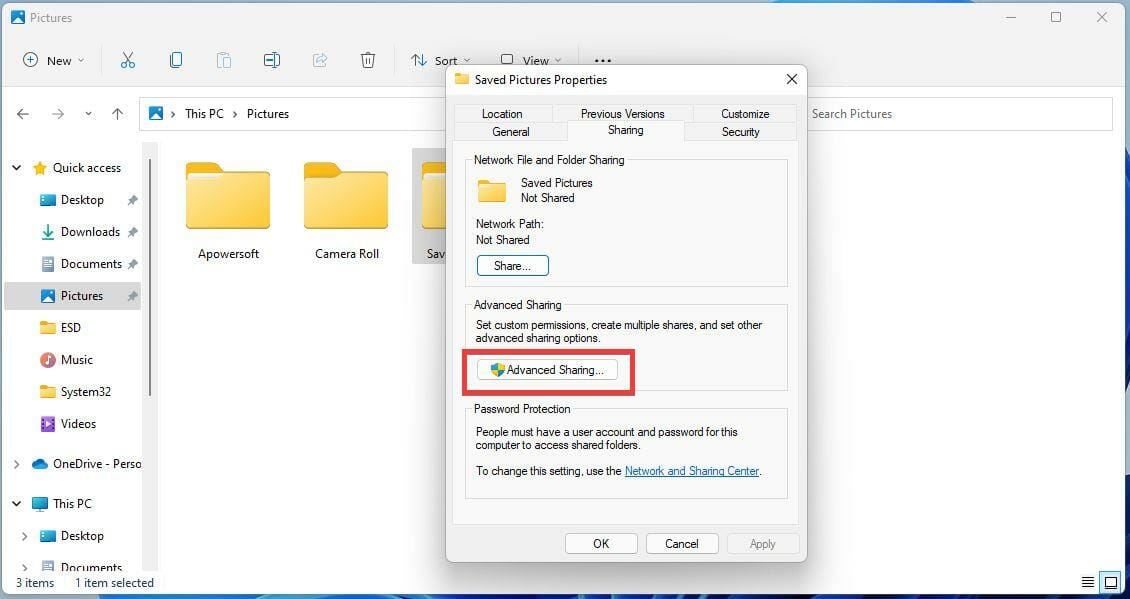Click Pictures breadcrumb in address bar

point(267,114)
